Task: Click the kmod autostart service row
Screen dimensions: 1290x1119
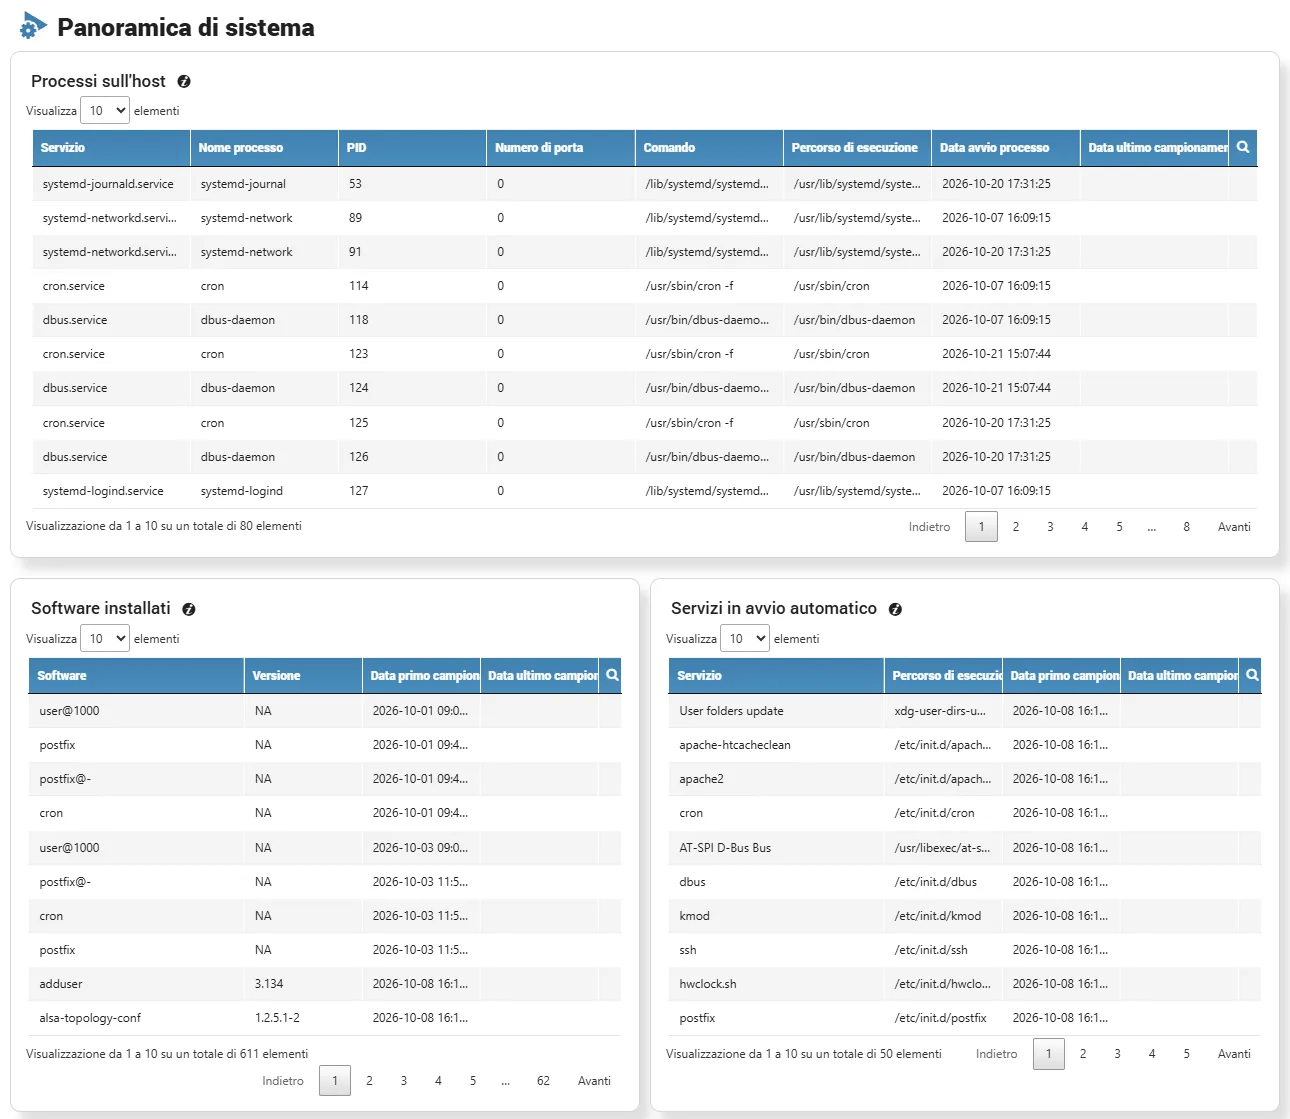Action: coord(965,916)
